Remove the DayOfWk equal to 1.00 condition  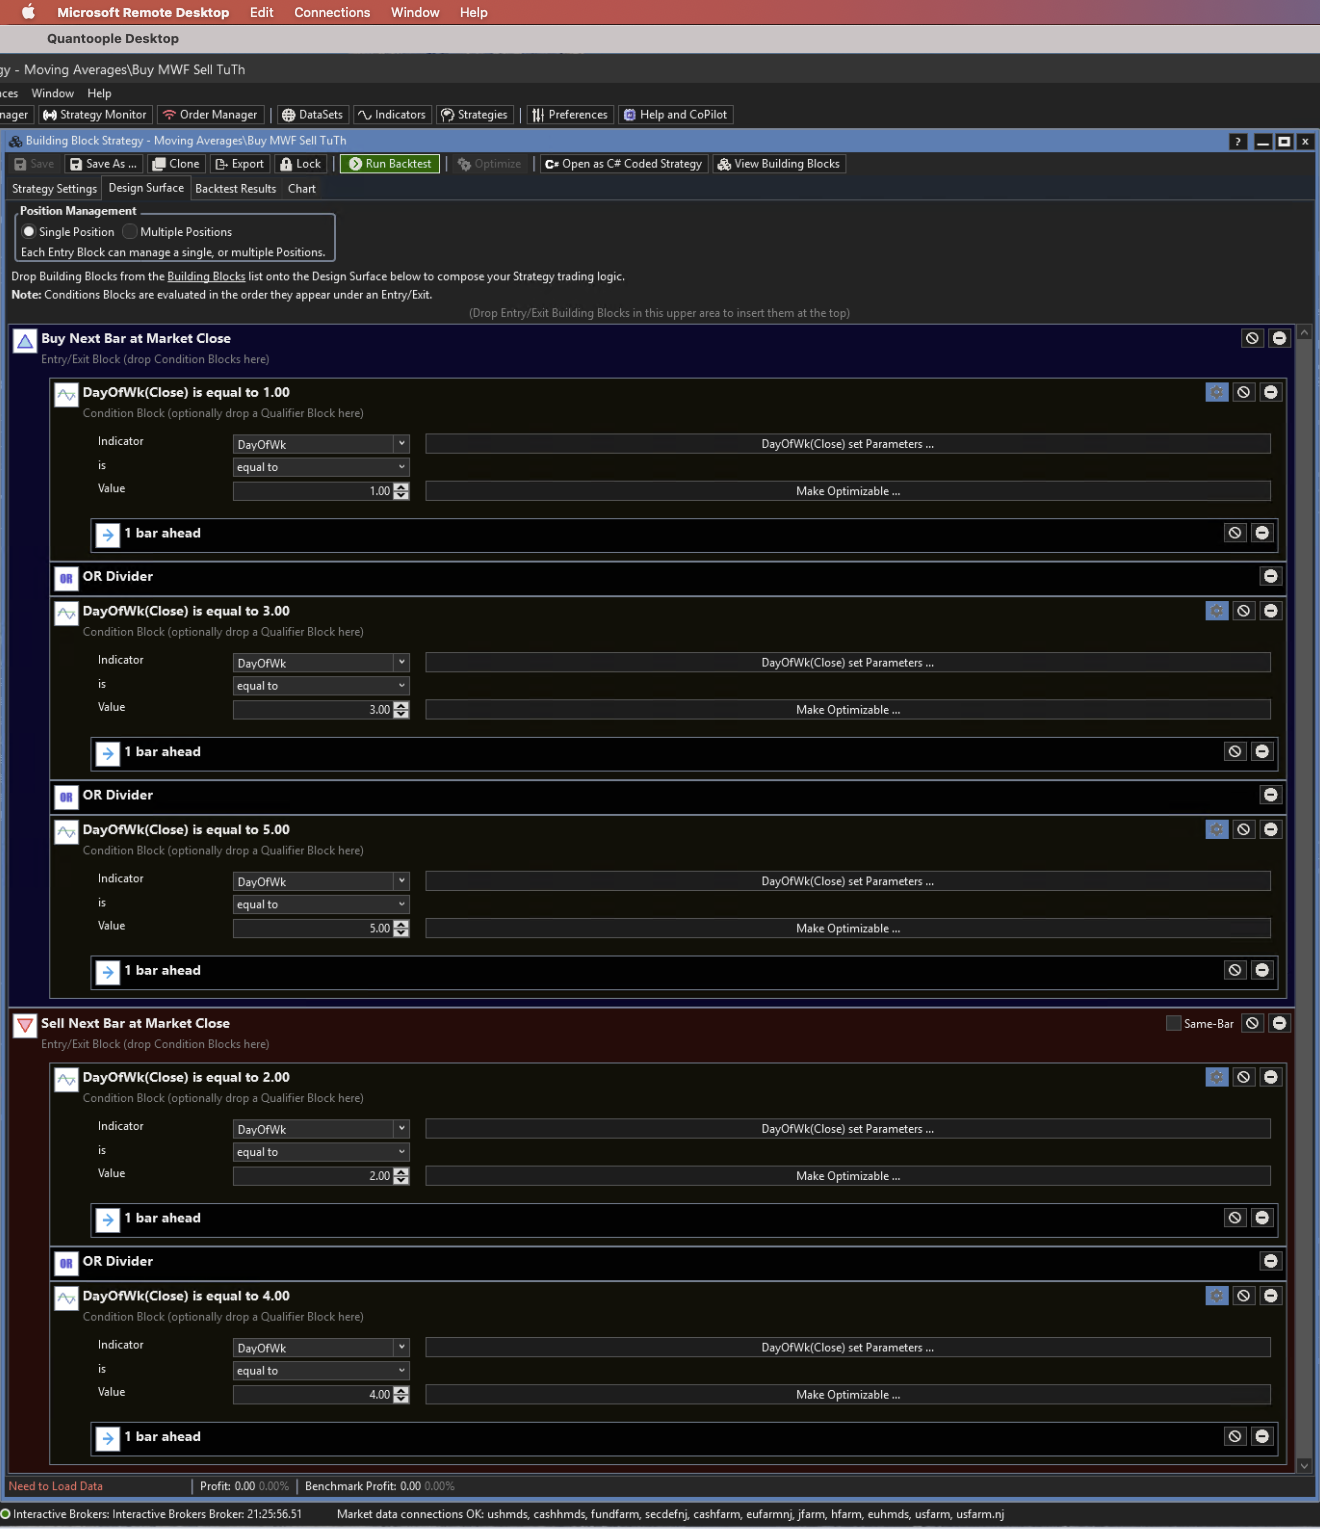(x=1270, y=393)
